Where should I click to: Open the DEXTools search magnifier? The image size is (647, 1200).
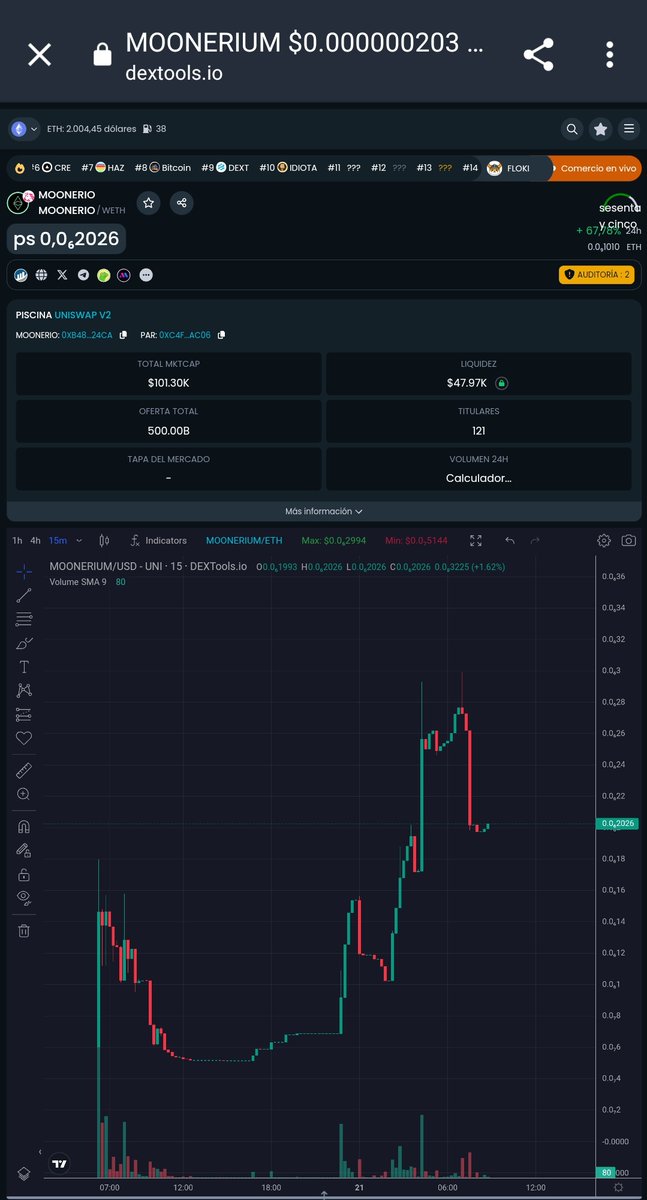tap(571, 129)
